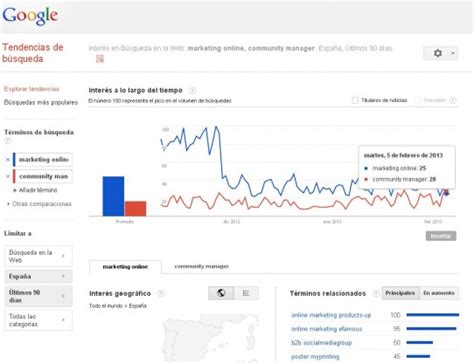
Task: Click the small icon below the search summary
Action: [x=100, y=59]
